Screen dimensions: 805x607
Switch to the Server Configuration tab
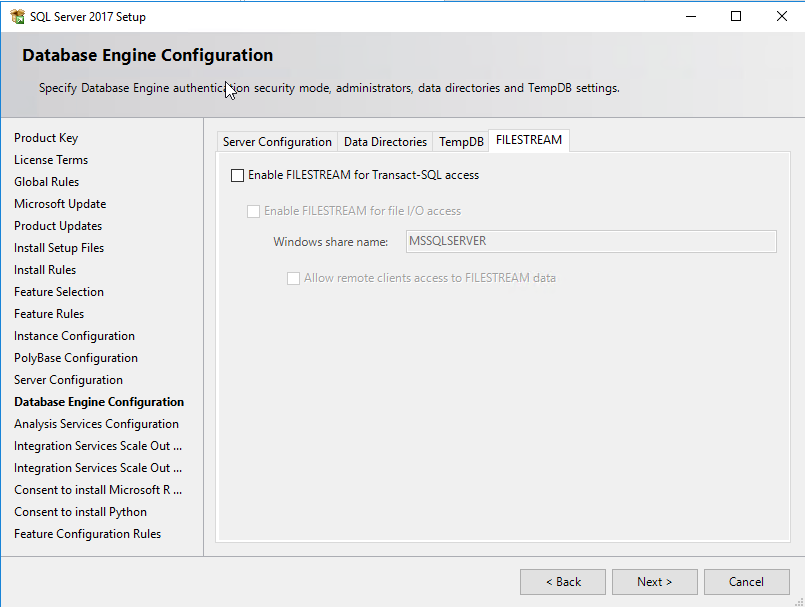point(277,142)
